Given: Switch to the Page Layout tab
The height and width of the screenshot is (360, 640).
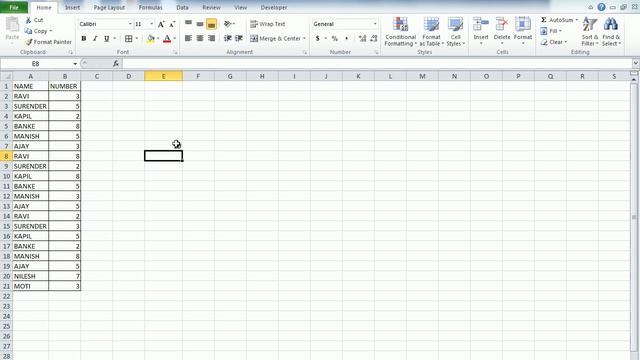Looking at the screenshot, I should (109, 7).
